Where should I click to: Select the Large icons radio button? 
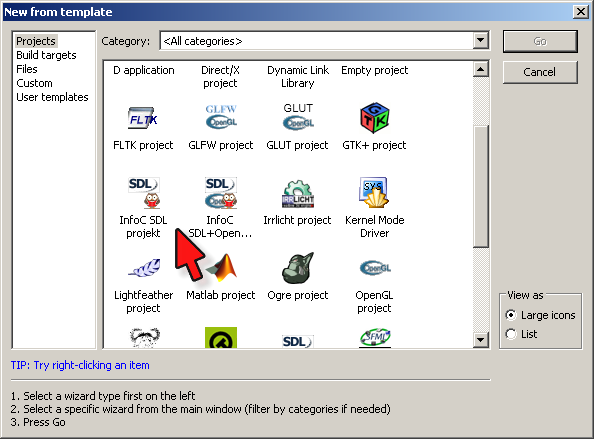point(511,315)
